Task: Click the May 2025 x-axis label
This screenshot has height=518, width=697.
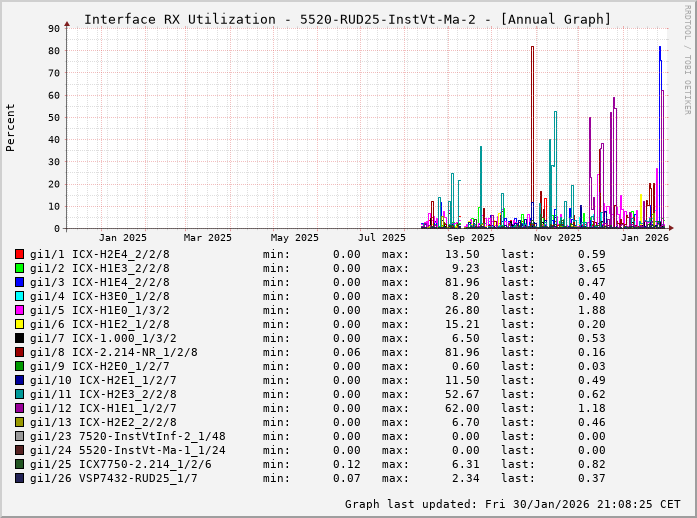Action: [295, 237]
